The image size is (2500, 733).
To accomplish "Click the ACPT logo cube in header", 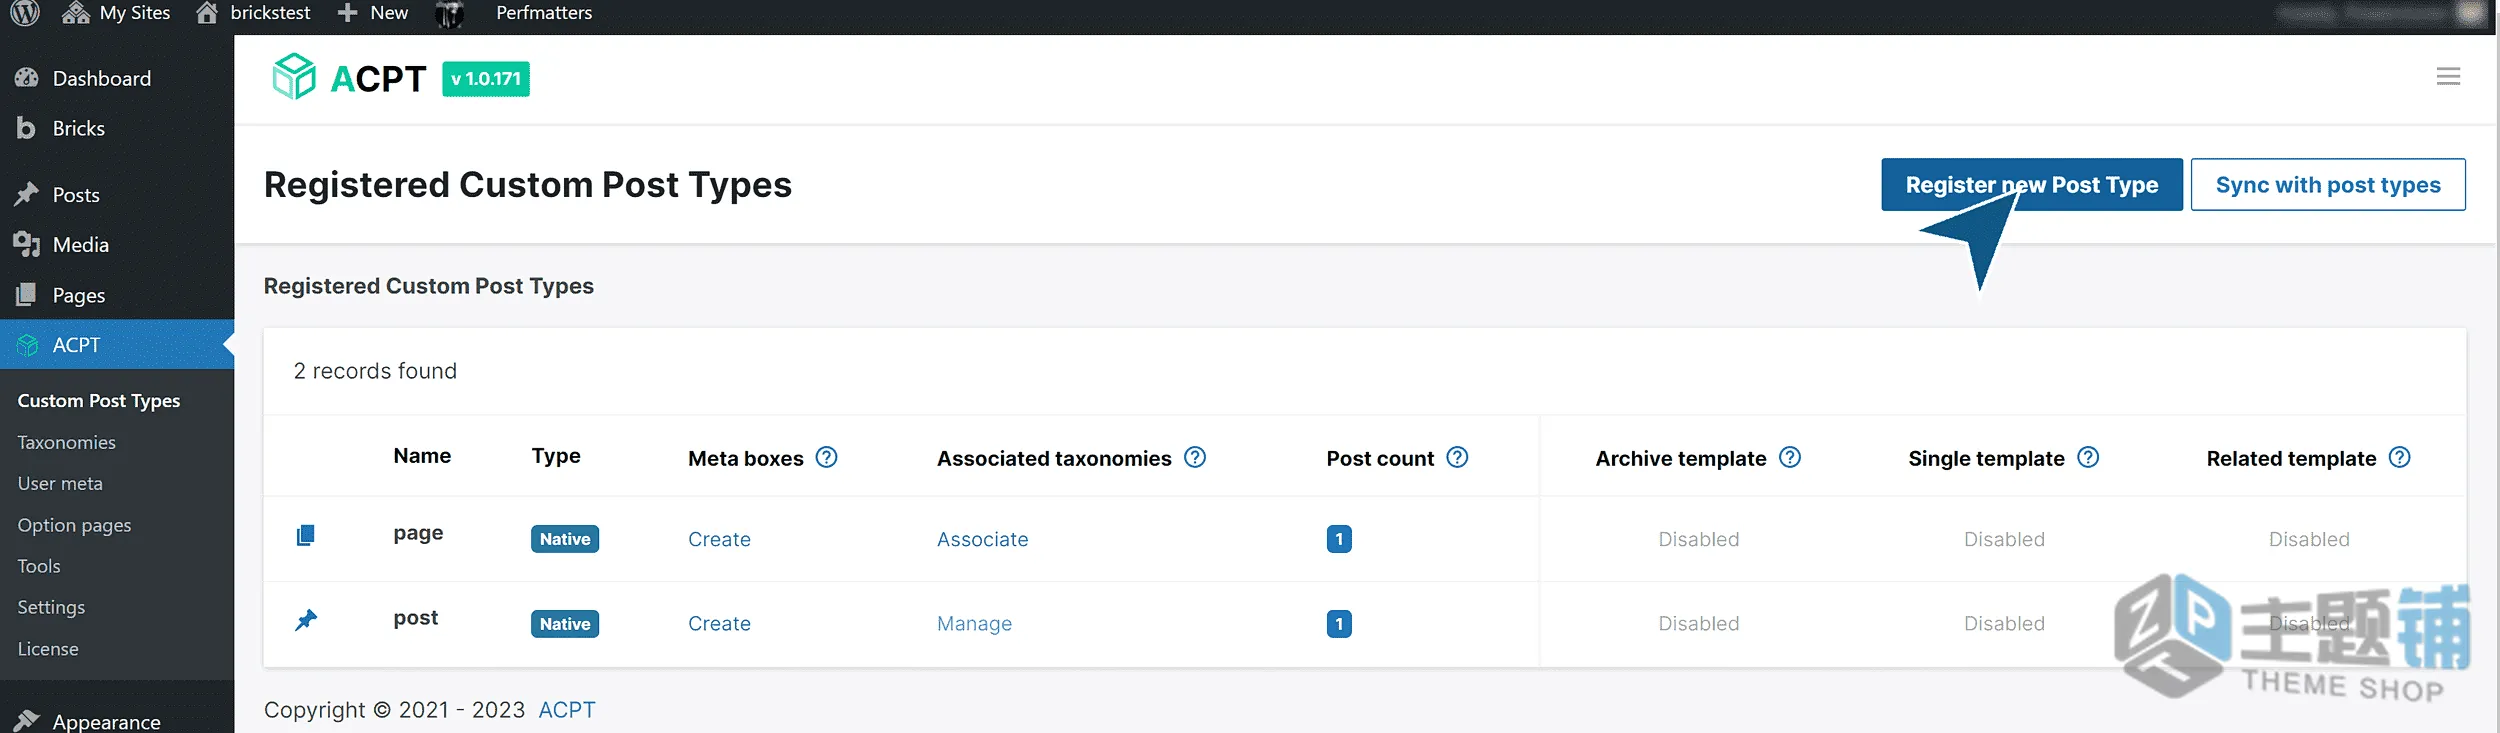I will coord(294,76).
